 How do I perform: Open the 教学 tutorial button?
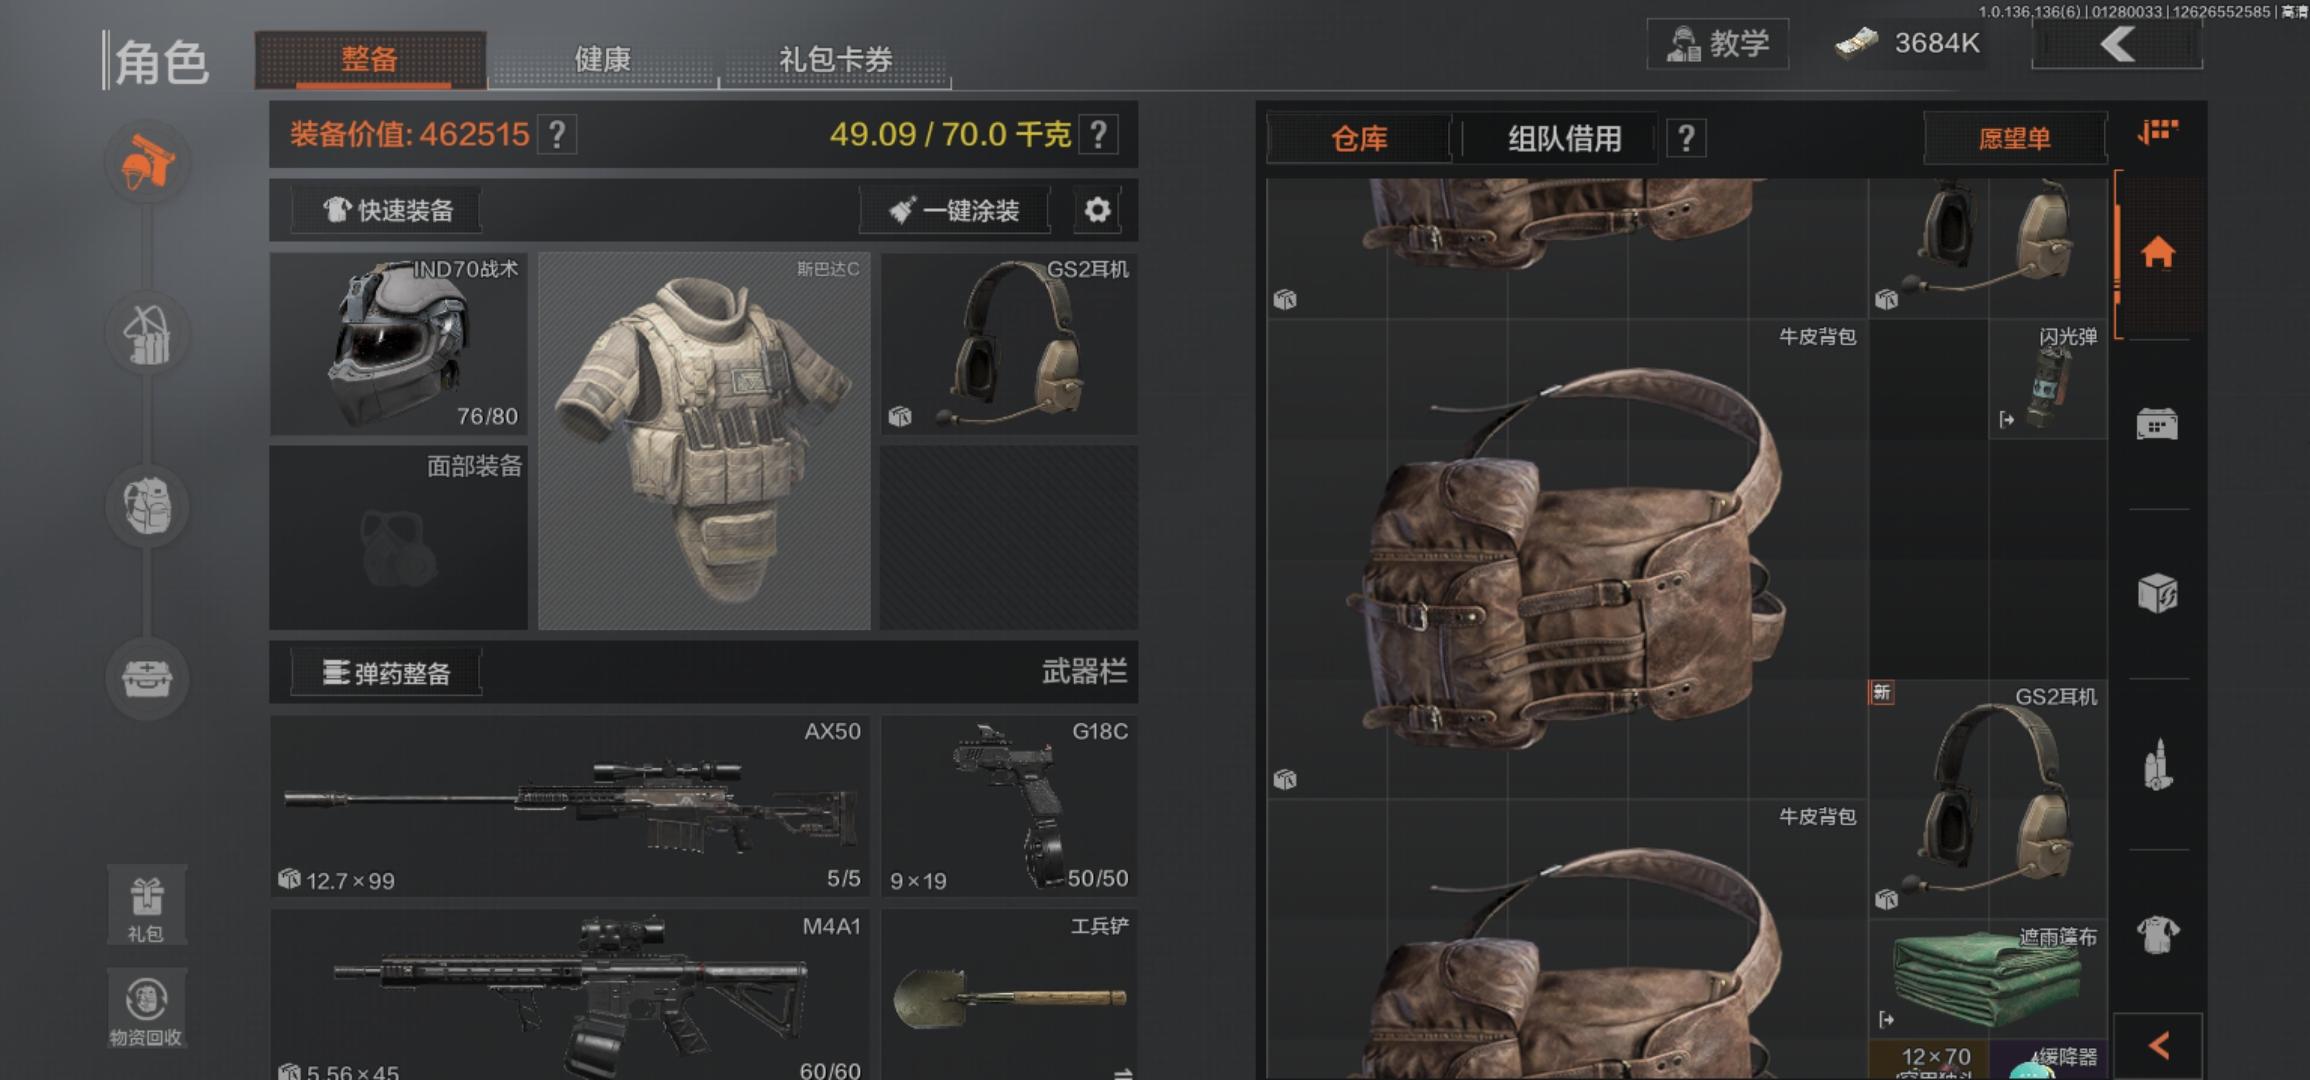(x=1718, y=44)
